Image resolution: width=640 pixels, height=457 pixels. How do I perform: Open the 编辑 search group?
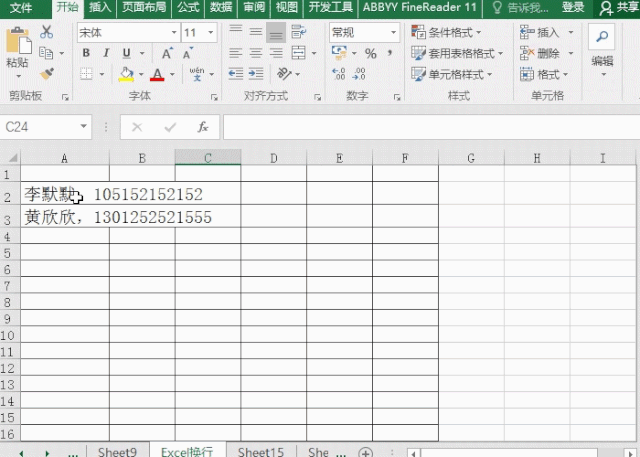(x=602, y=51)
